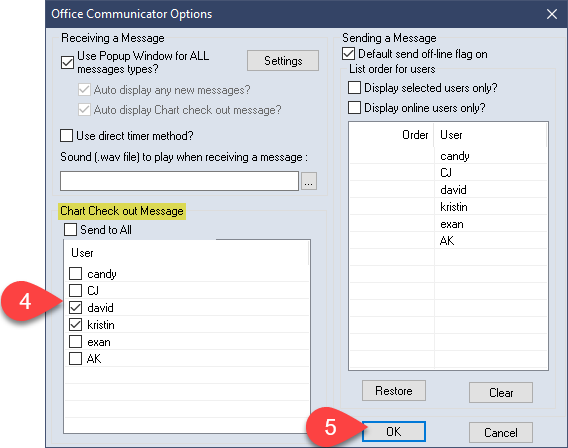
Task: Select candy row in the order list
Action: (448, 156)
